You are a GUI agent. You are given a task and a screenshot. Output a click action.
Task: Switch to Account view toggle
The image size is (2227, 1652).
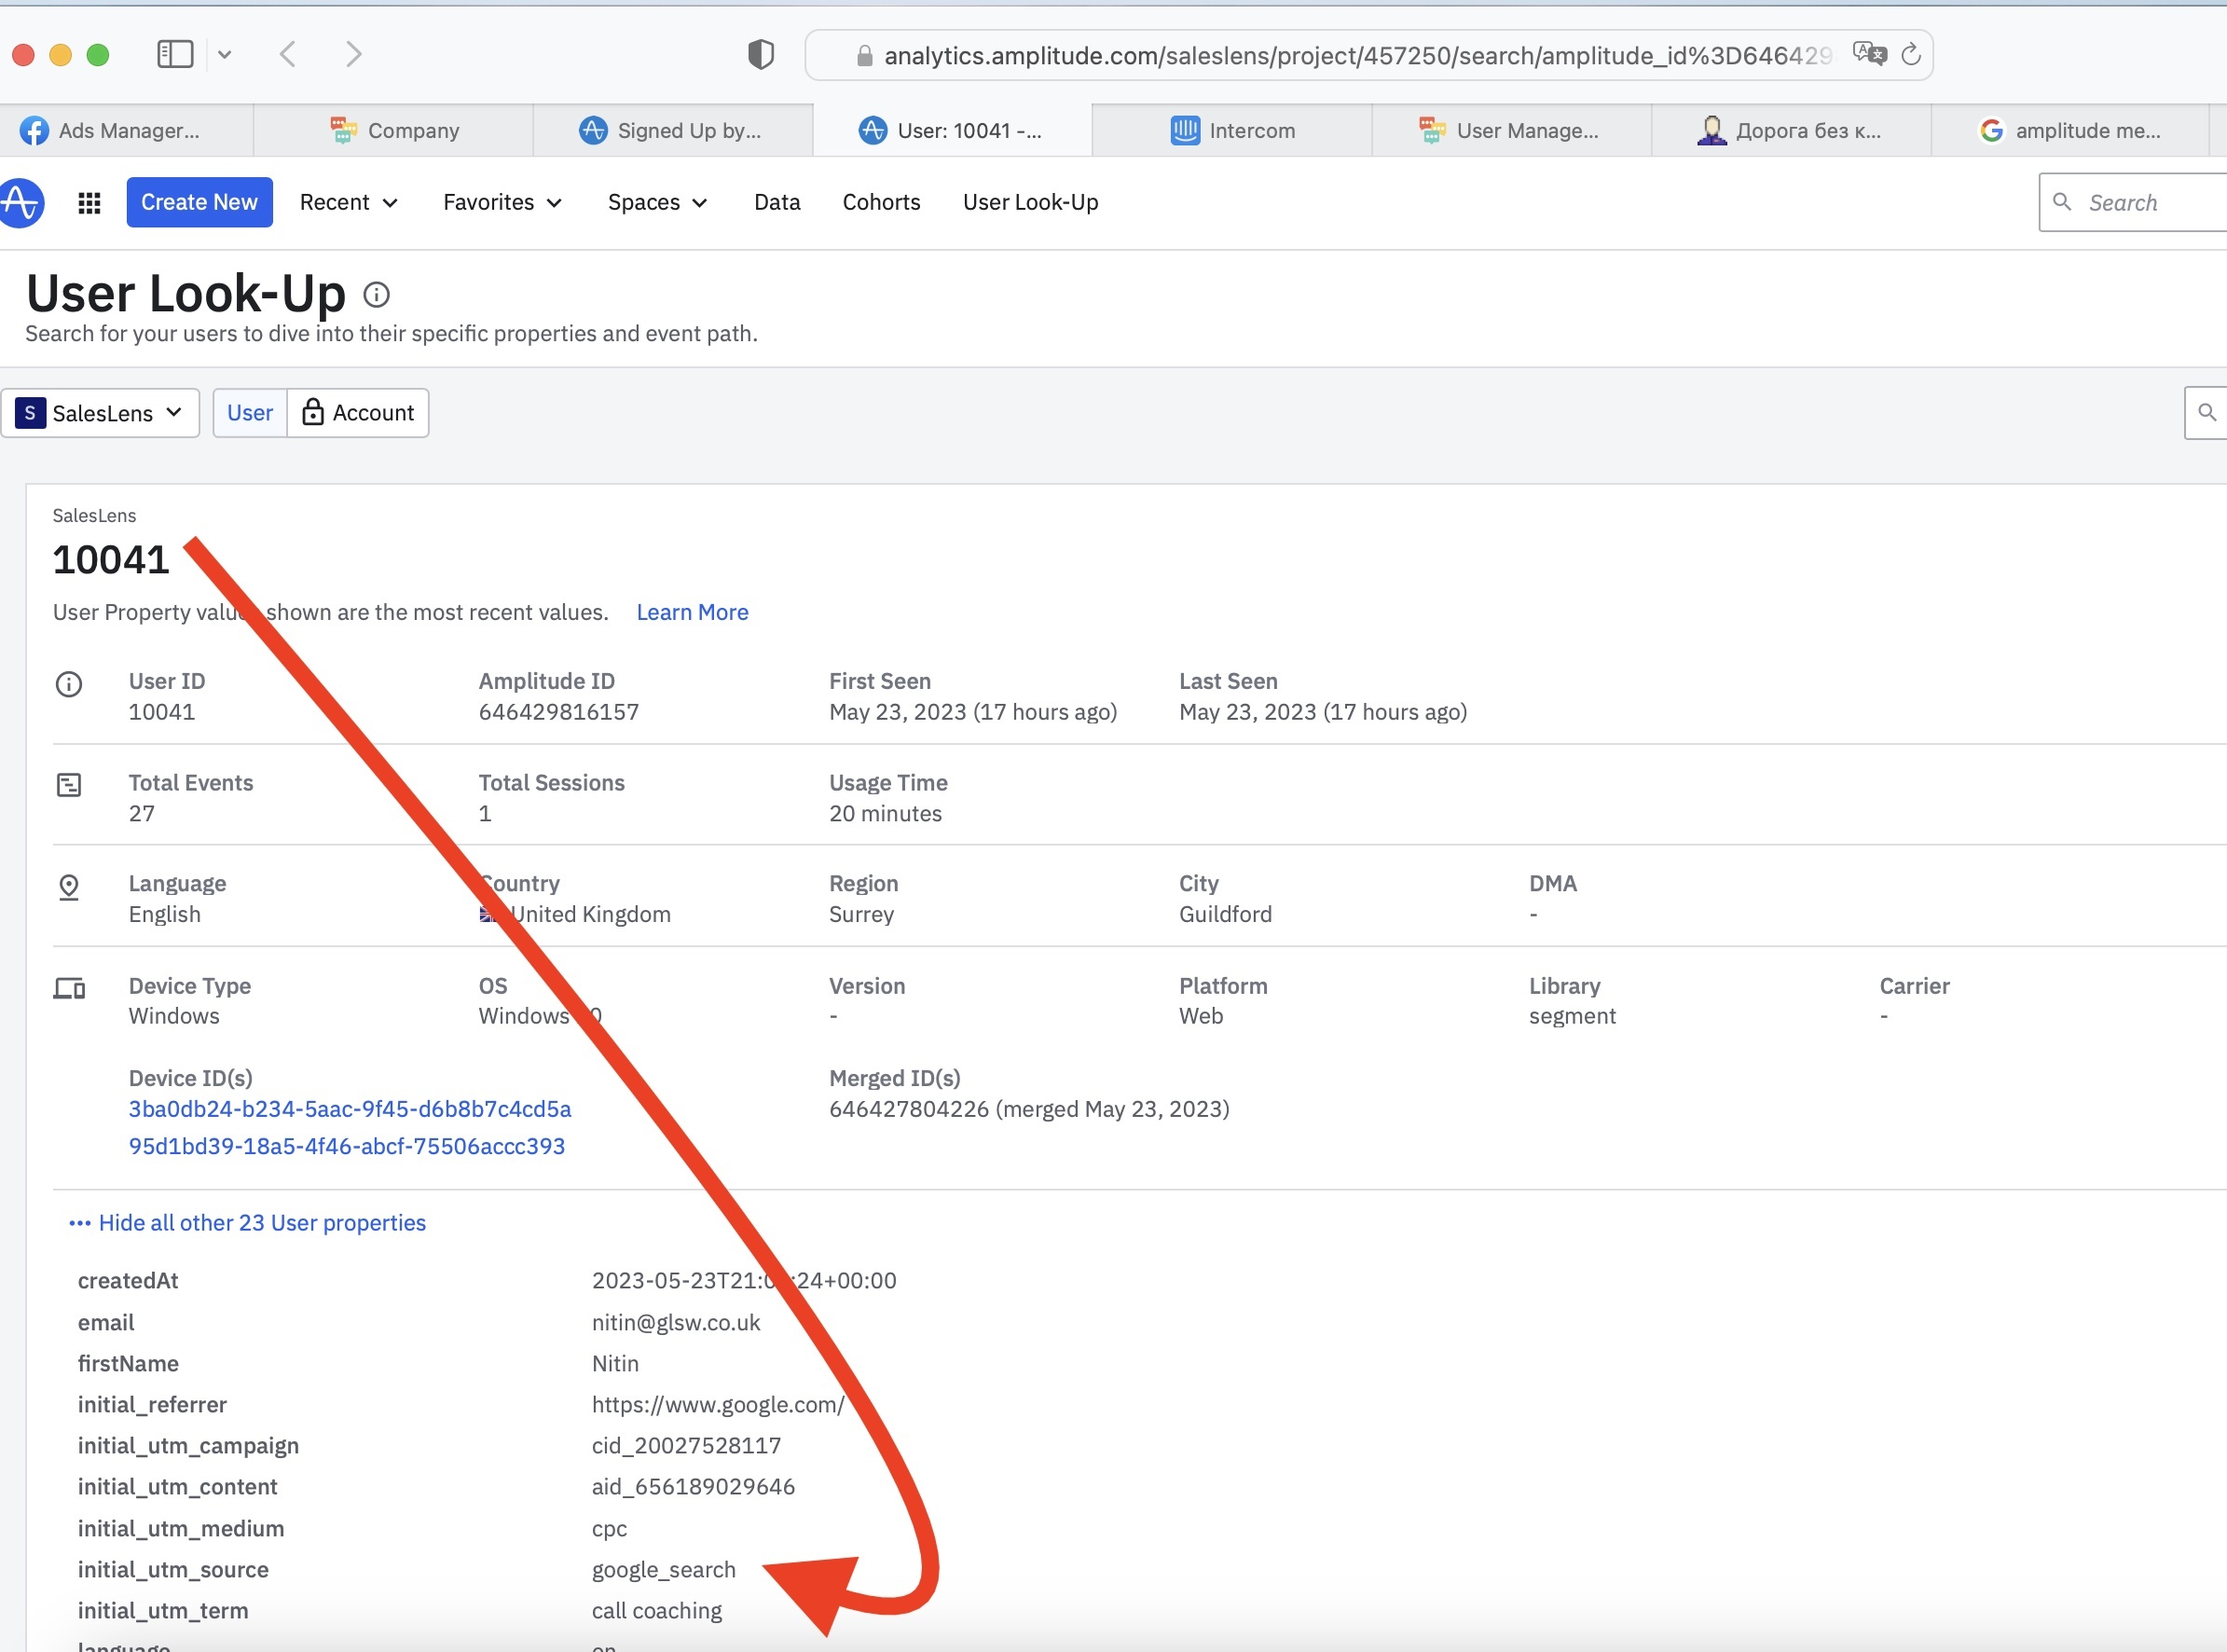[358, 413]
